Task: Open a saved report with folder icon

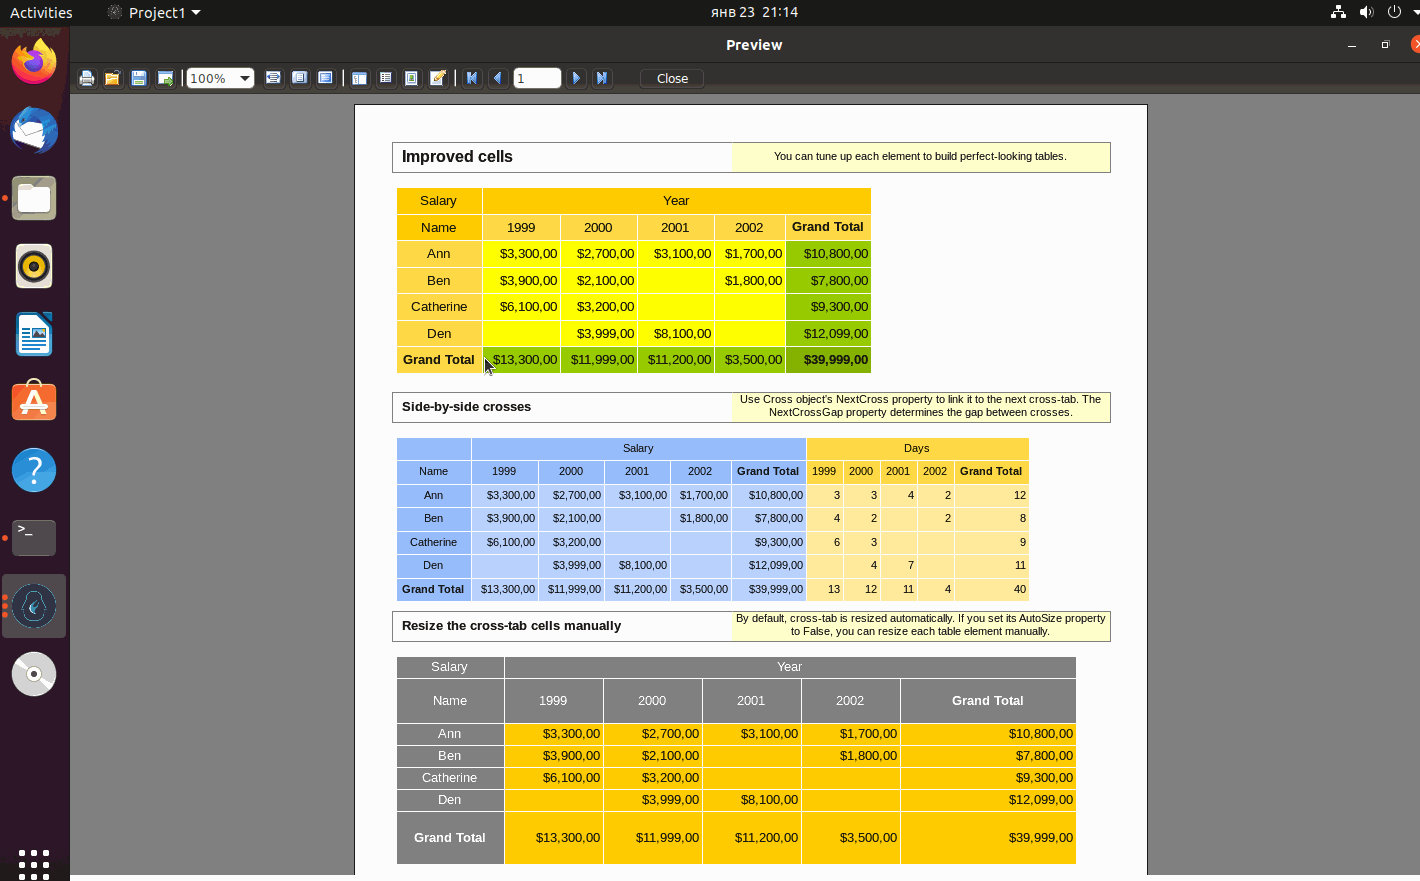Action: click(x=113, y=78)
